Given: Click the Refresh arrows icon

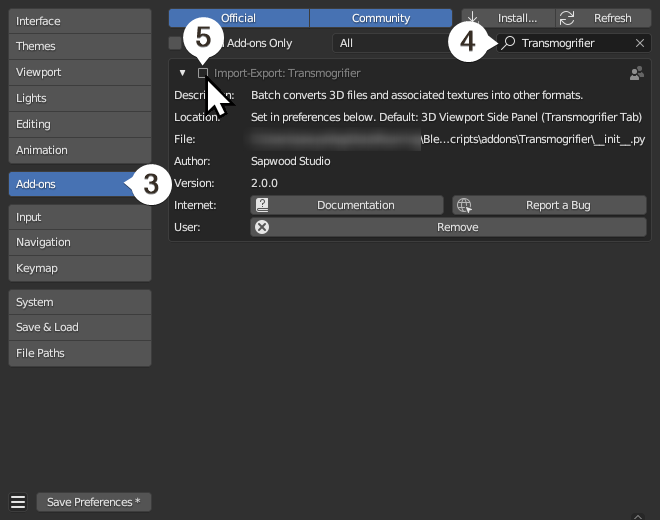Looking at the screenshot, I should pyautogui.click(x=567, y=18).
